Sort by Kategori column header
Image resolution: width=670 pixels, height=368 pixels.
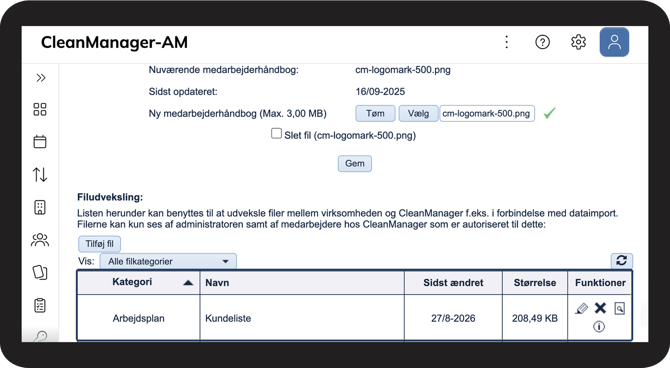coord(138,282)
